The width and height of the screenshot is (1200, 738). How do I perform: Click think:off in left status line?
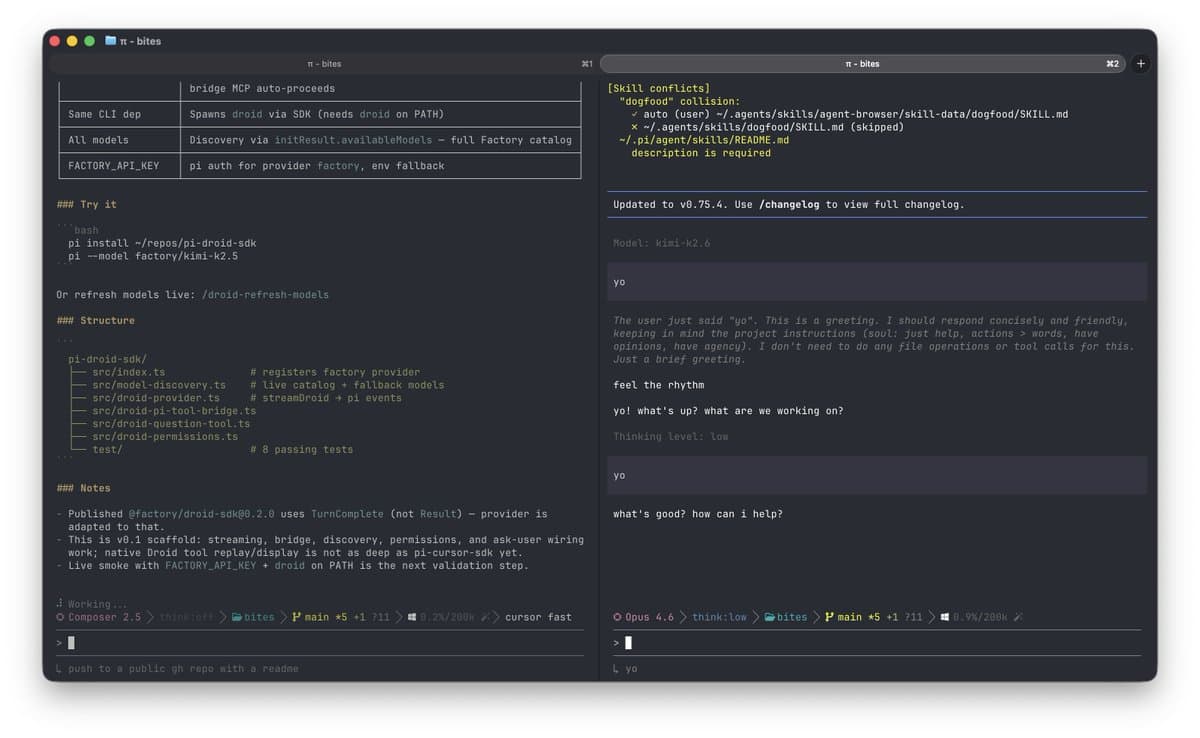tap(186, 617)
